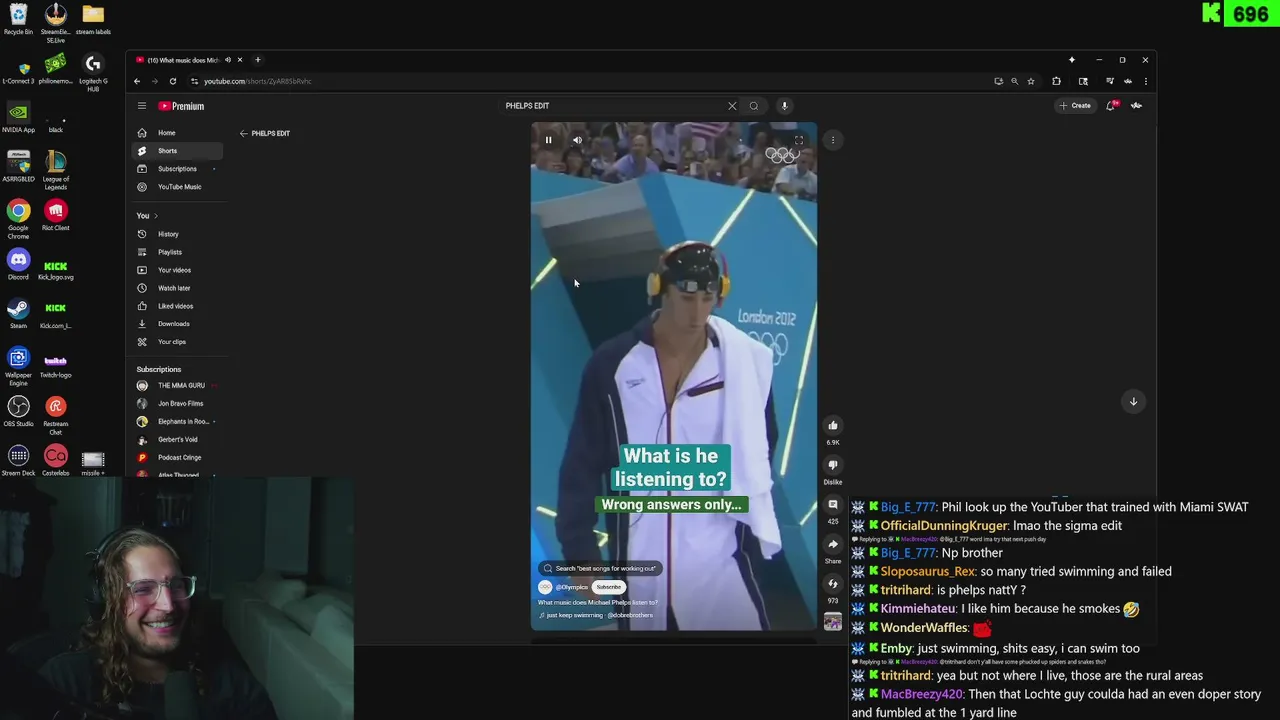Screen dimensions: 1280x720
Task: Open YouTube Music in sidebar
Action: pyautogui.click(x=177, y=187)
